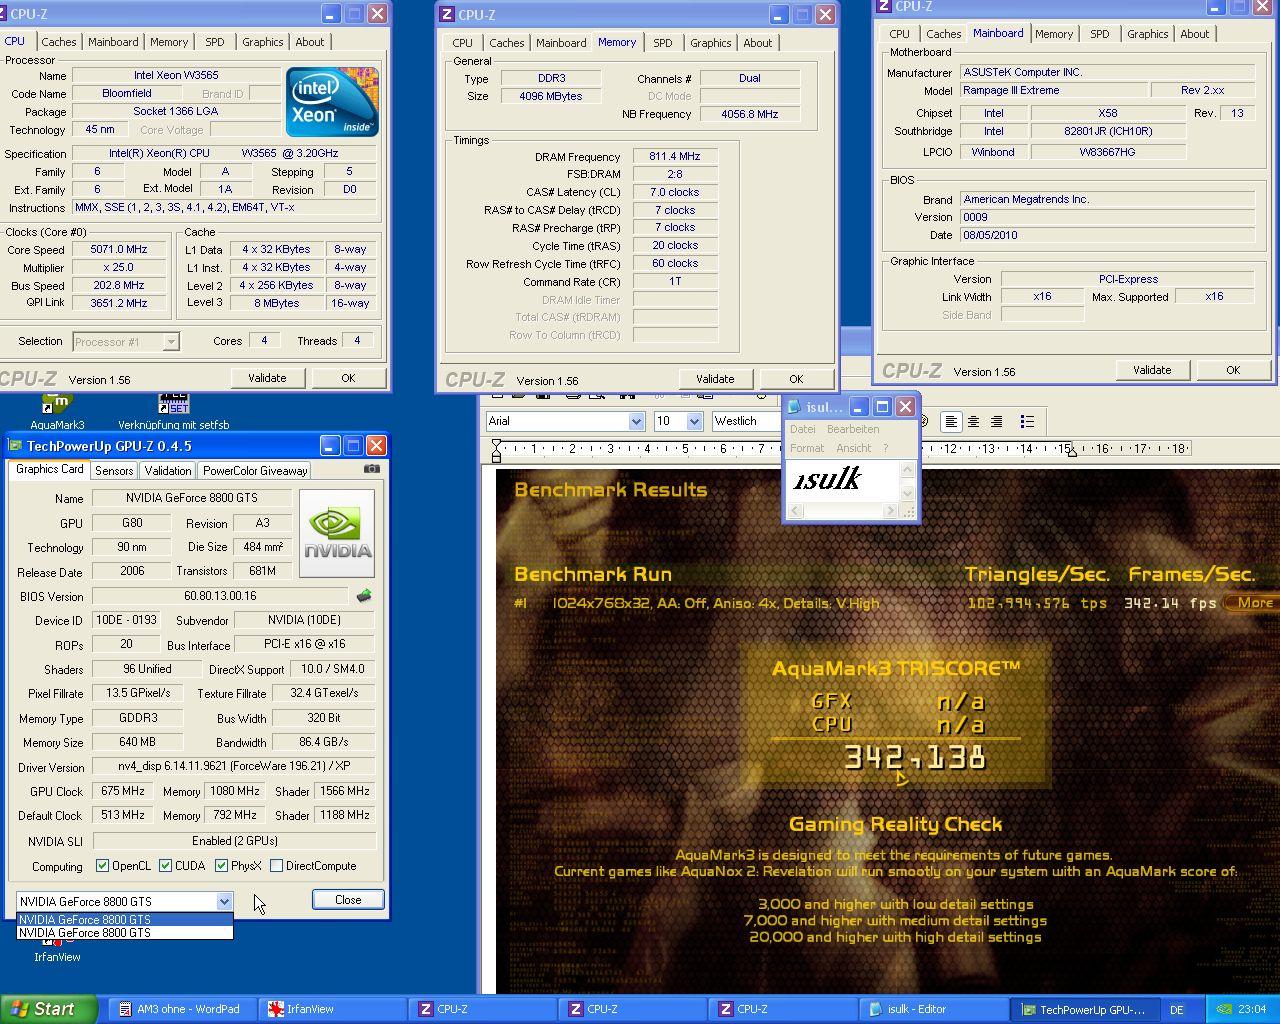Open the Processor #1 selection dropdown
The height and width of the screenshot is (1024, 1280).
(171, 342)
